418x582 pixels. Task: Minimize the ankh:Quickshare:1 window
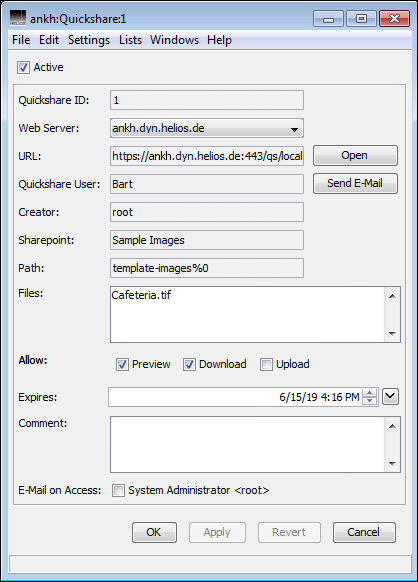click(329, 19)
